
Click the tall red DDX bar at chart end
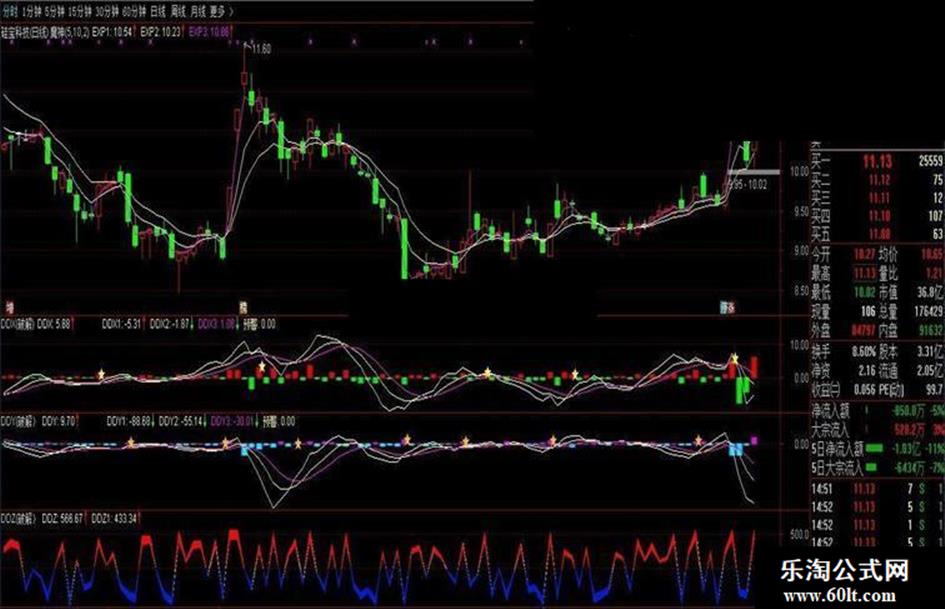point(754,367)
